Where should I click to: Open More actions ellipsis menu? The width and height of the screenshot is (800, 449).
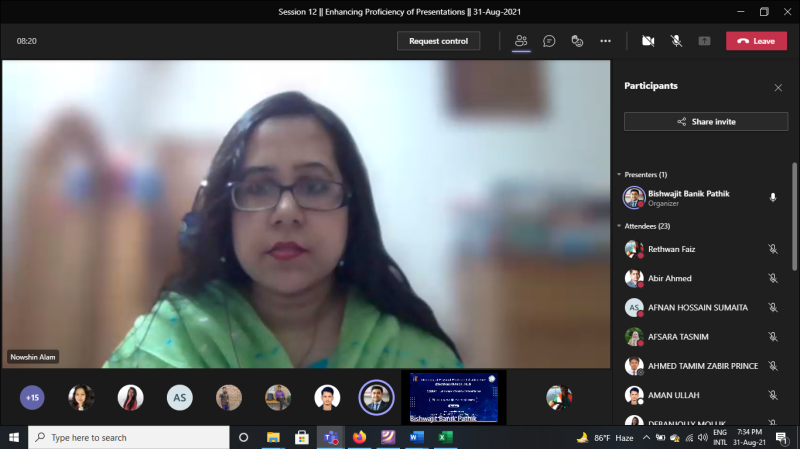tap(605, 41)
